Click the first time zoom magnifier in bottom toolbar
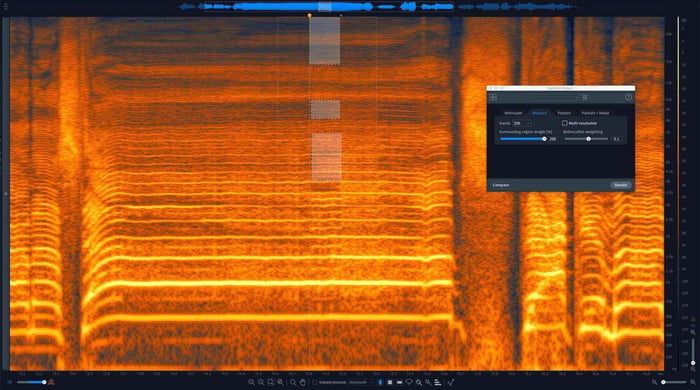The height and width of the screenshot is (390, 700). (251, 382)
